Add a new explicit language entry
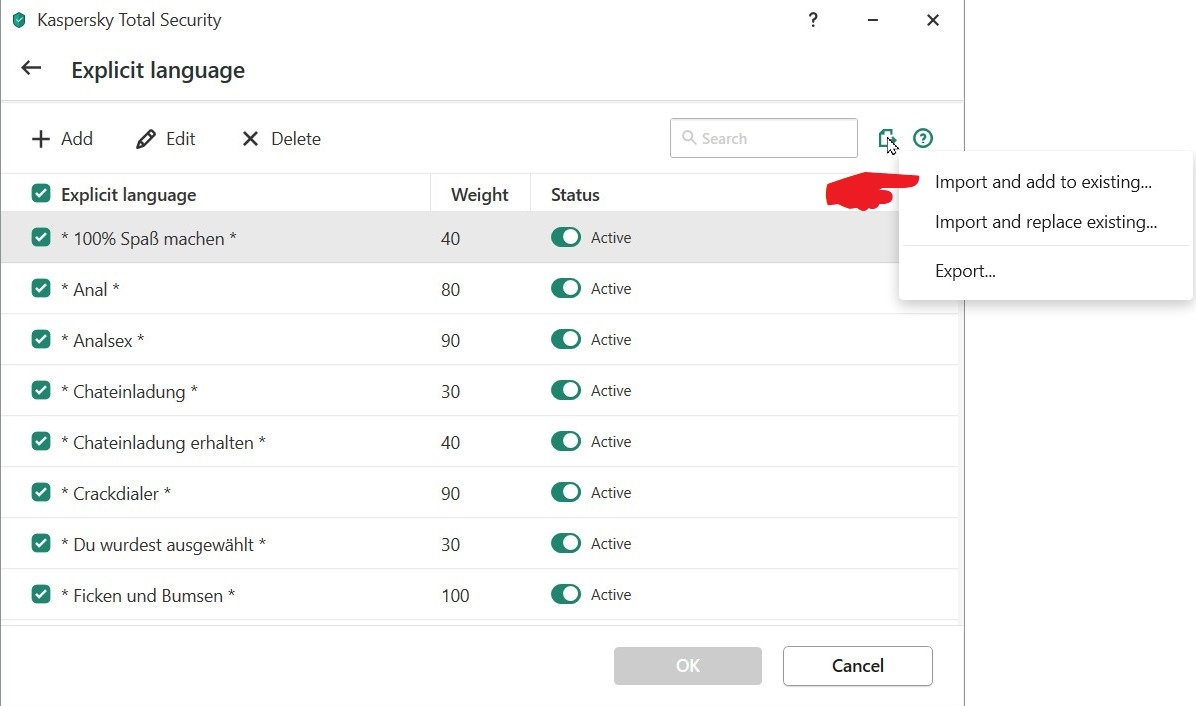This screenshot has height=706, width=1196. tap(62, 139)
